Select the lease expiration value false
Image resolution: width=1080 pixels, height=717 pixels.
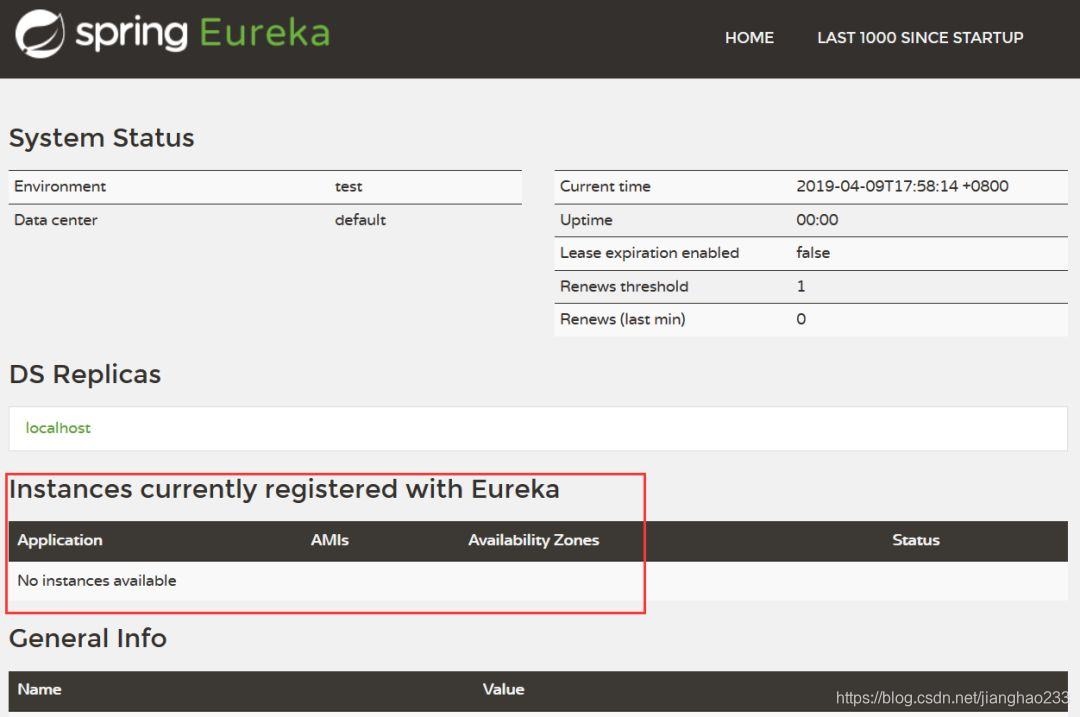coord(813,253)
